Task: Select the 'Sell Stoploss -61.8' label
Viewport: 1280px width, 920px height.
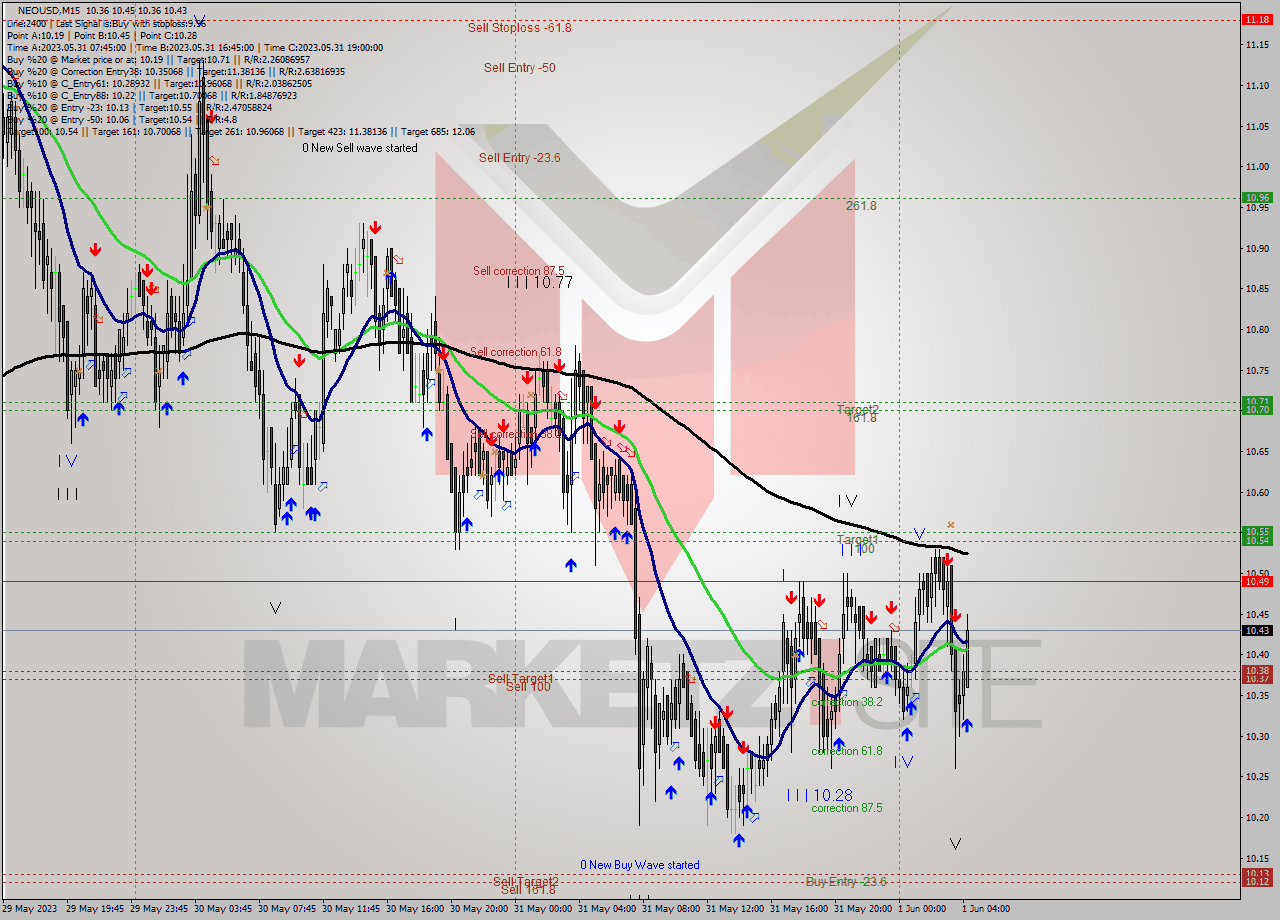Action: 520,28
